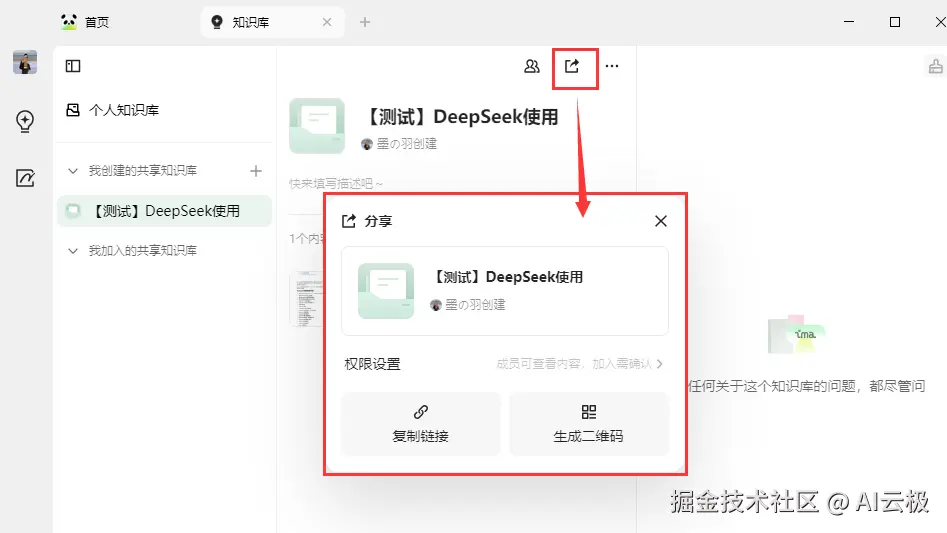Create new shared knowledge base with plus
The image size is (947, 533).
tap(256, 171)
